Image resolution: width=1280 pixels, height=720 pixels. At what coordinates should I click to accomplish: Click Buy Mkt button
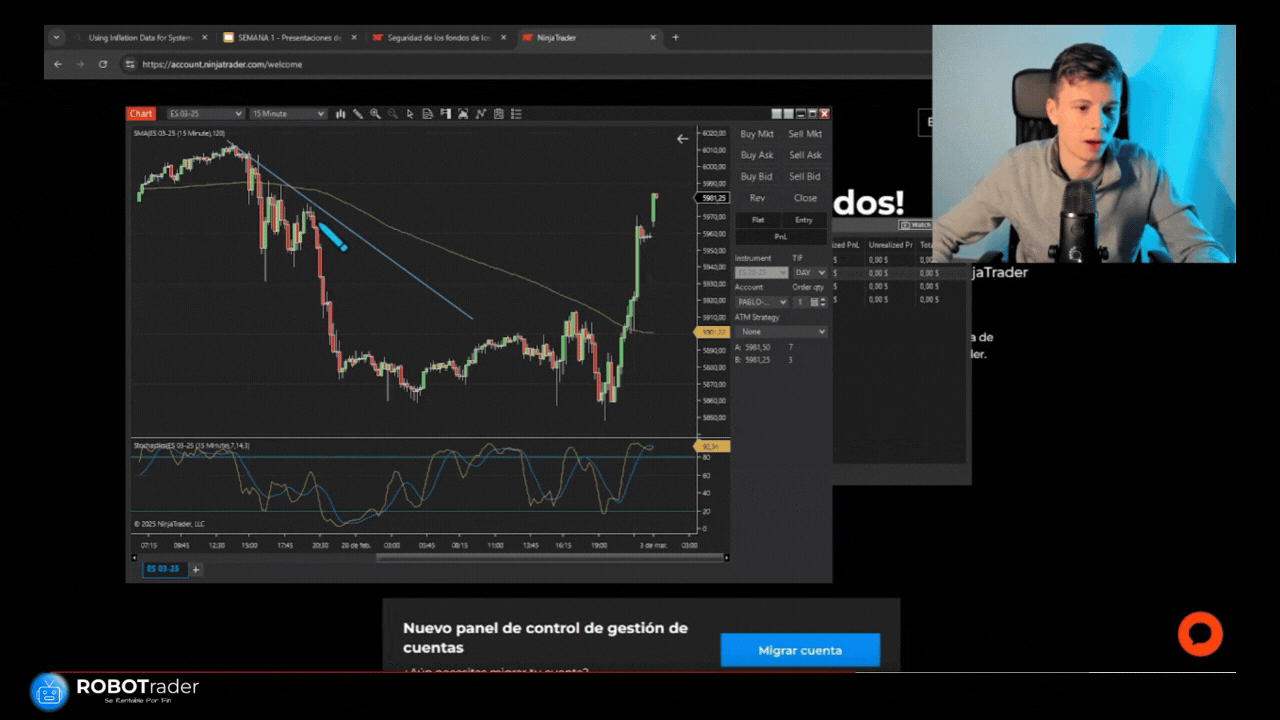coord(757,134)
